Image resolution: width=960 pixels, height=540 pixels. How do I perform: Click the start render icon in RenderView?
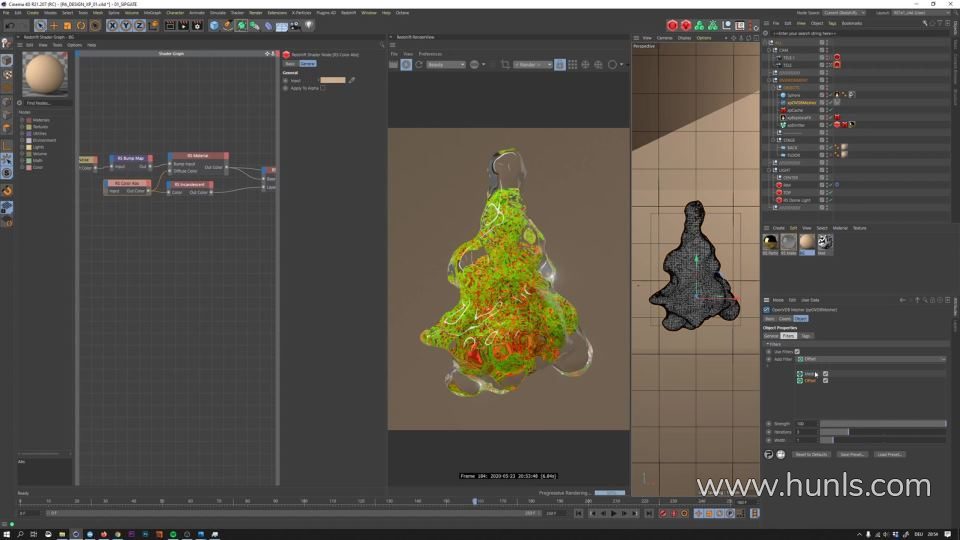pyautogui.click(x=406, y=64)
